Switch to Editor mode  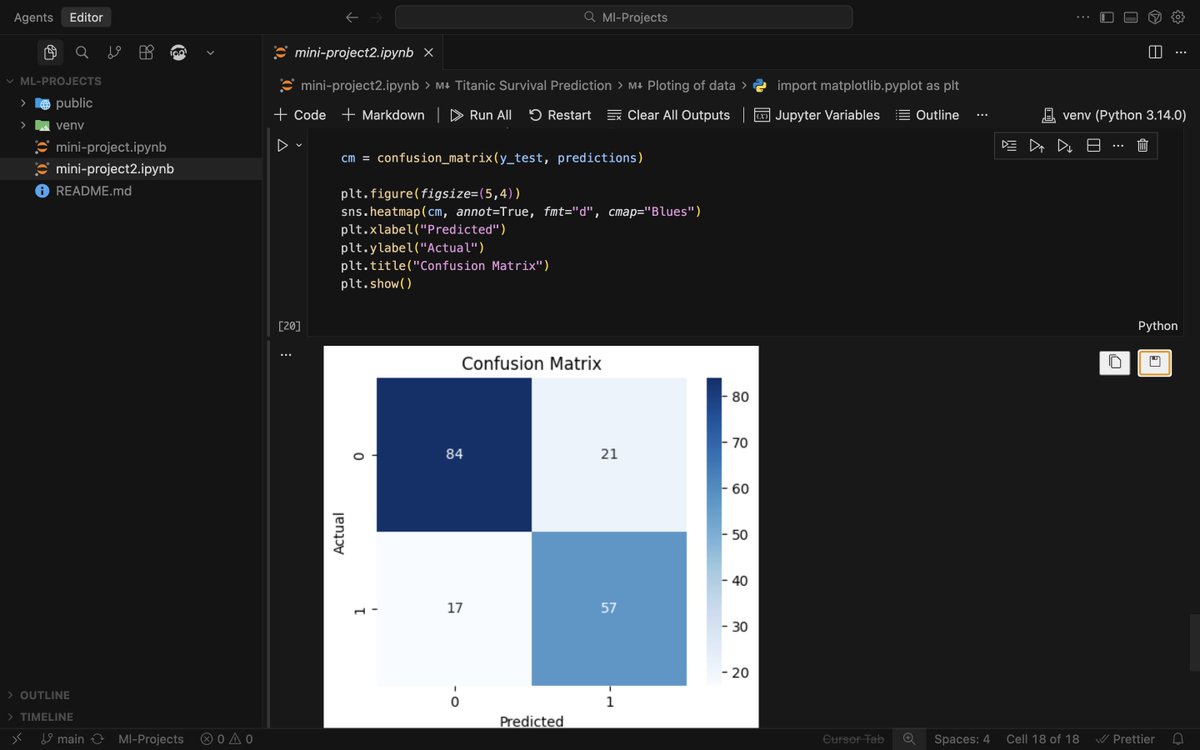pos(87,17)
